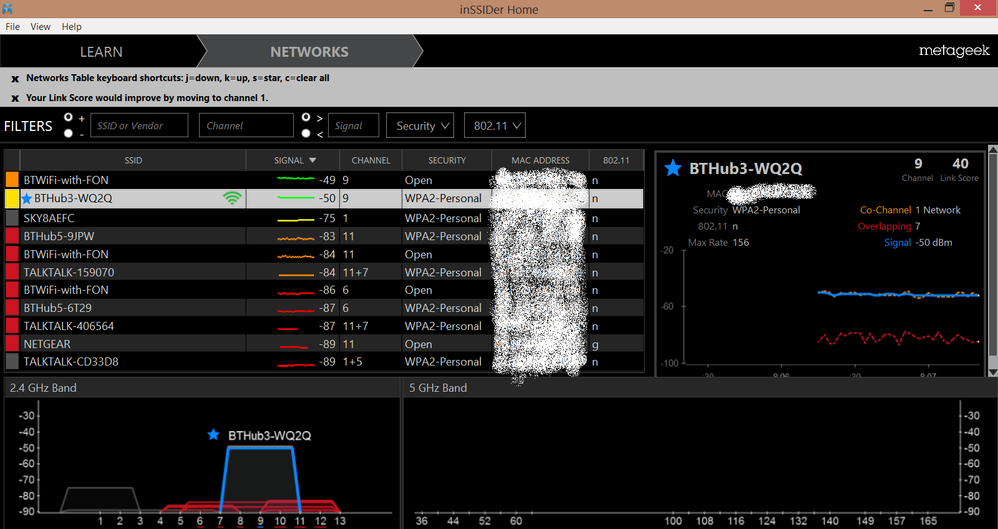The width and height of the screenshot is (998, 529).
Task: Click the green Wi-Fi connected icon on BTHub3-WQ2Q row
Action: [232, 199]
